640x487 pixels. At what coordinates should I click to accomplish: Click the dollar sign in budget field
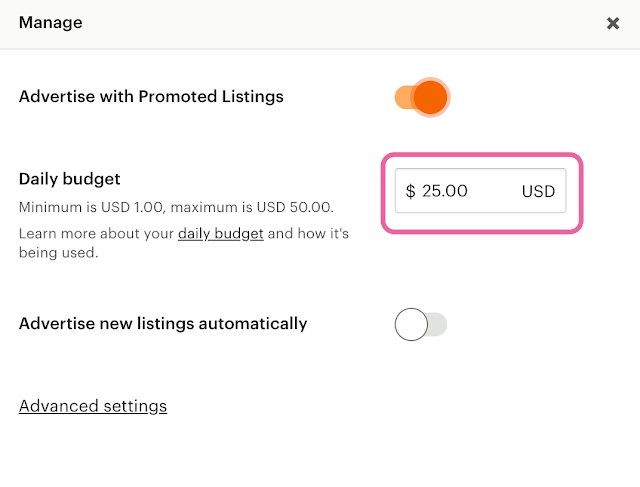pos(411,191)
